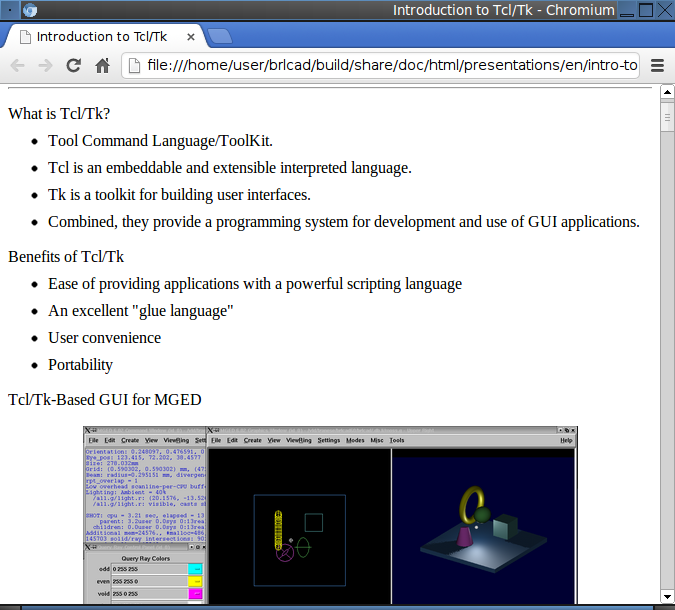The width and height of the screenshot is (675, 610).
Task: Open the Chromium hamburger menu
Action: click(x=657, y=66)
